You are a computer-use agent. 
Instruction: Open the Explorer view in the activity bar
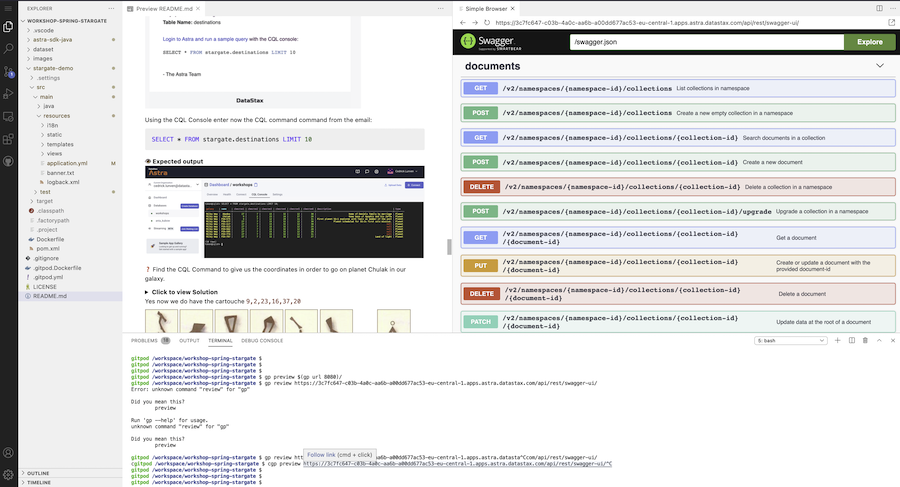(8, 27)
